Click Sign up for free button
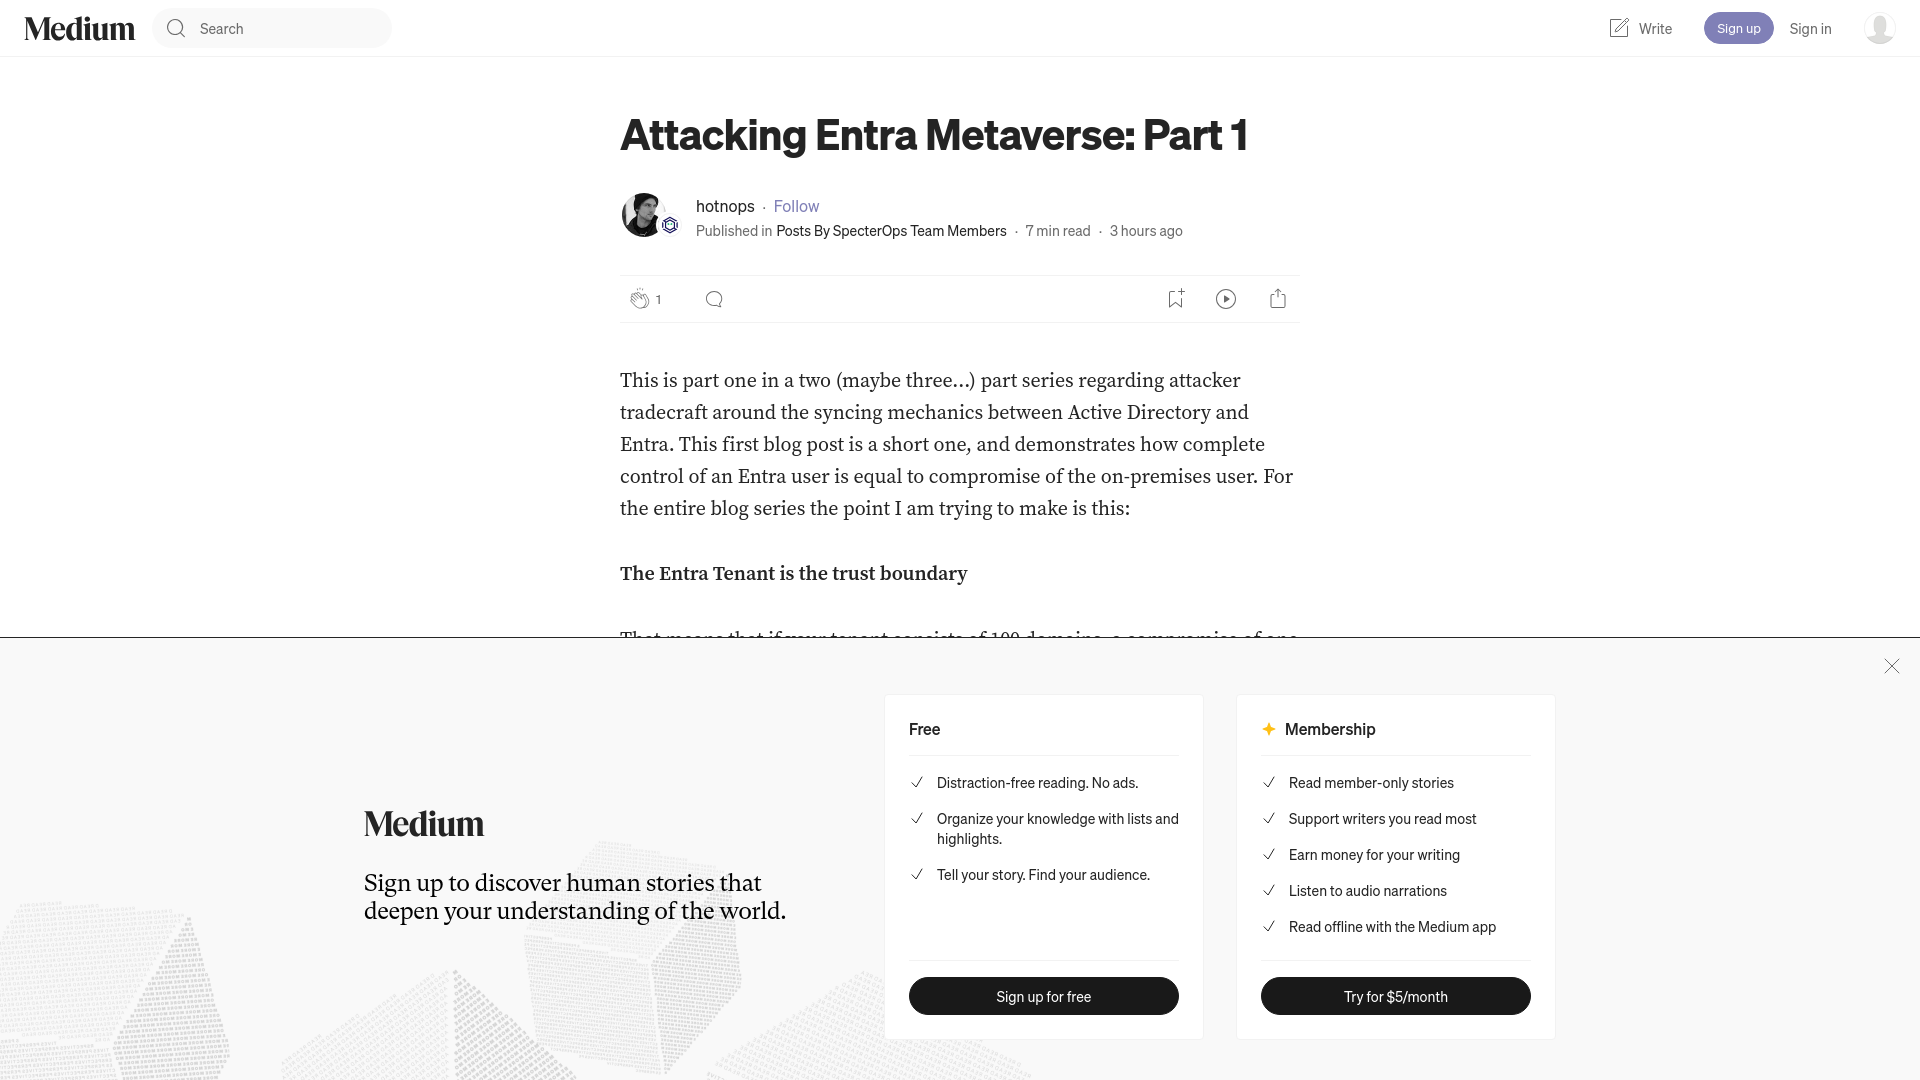Viewport: 1920px width, 1080px height. point(1043,996)
